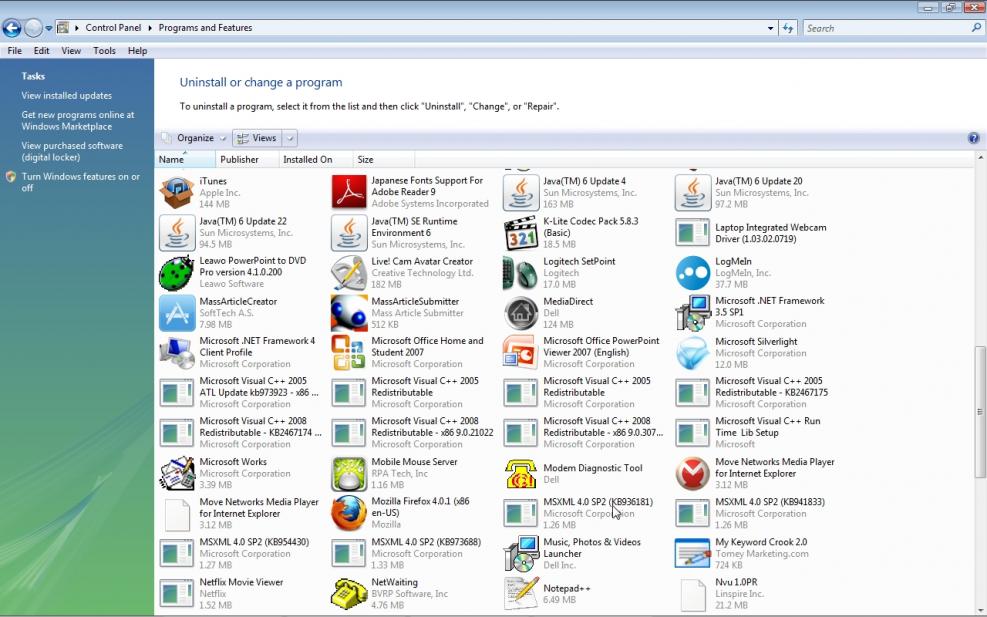Open the Help menu
Viewport: 987px width, 617px height.
[x=137, y=51]
